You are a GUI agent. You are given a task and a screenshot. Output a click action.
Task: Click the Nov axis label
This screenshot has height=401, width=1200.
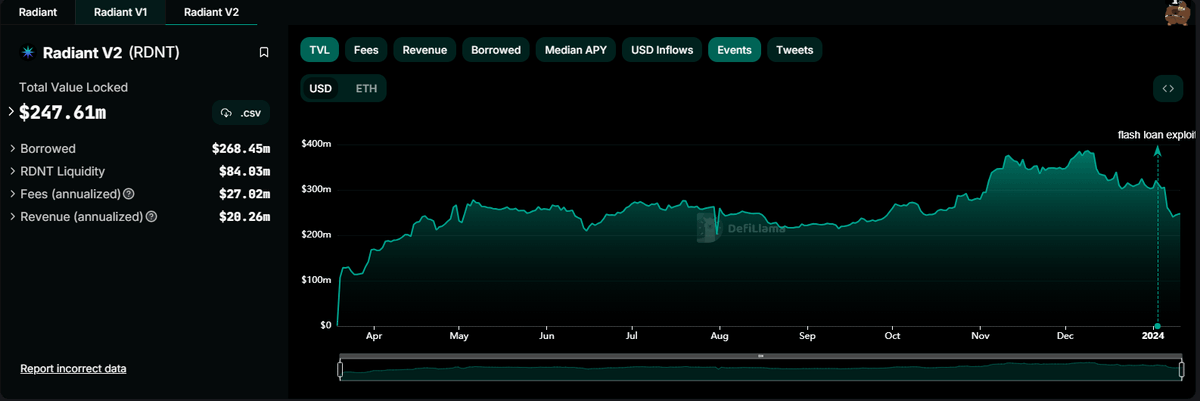tap(979, 338)
